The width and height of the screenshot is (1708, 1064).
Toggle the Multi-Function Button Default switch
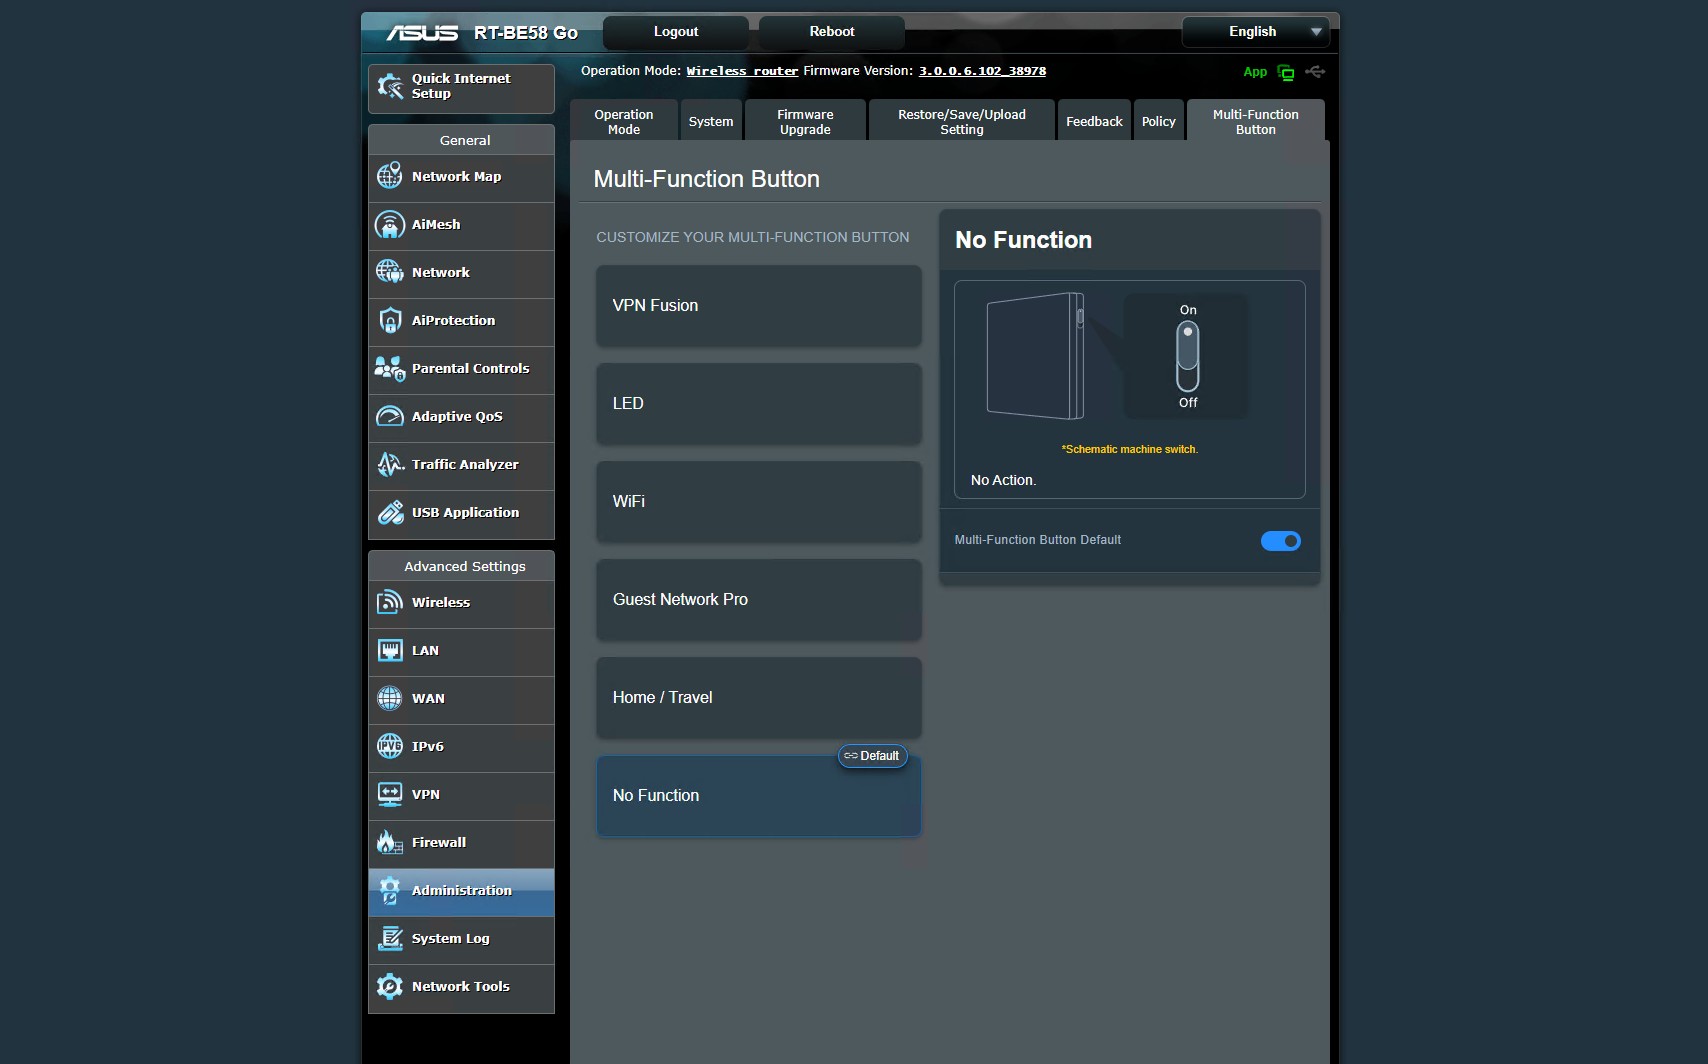[x=1280, y=541]
